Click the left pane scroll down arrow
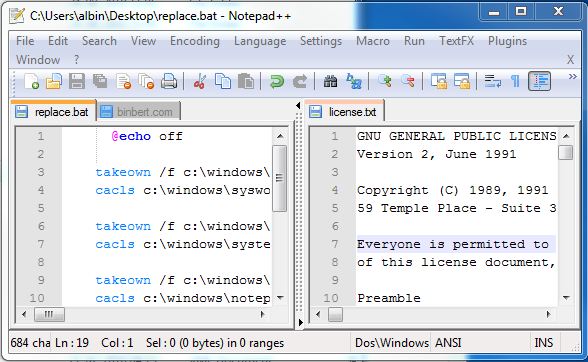 [280, 297]
